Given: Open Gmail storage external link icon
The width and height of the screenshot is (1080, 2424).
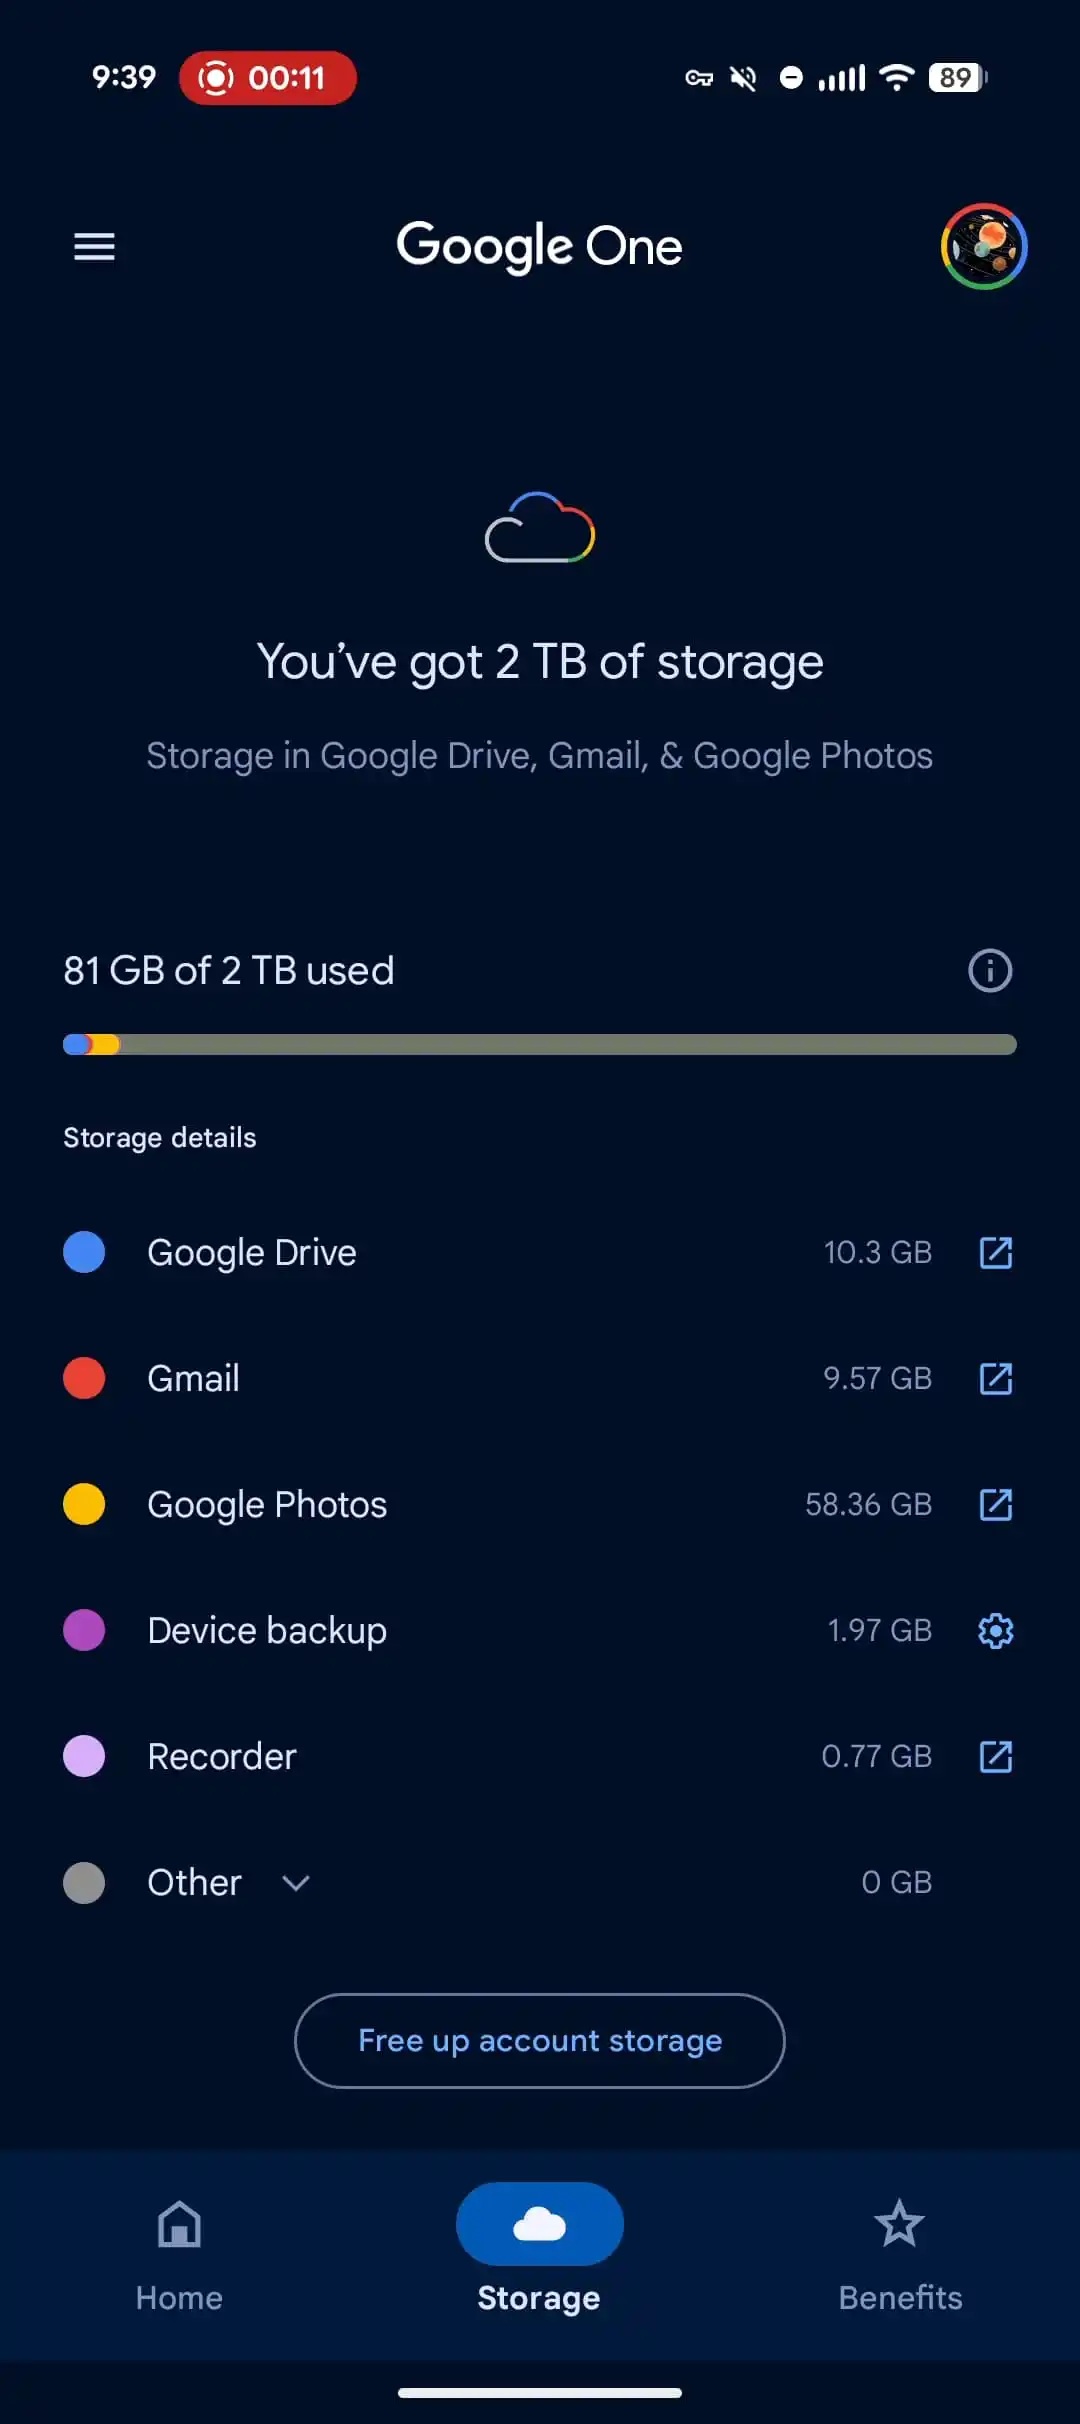Looking at the screenshot, I should point(995,1378).
